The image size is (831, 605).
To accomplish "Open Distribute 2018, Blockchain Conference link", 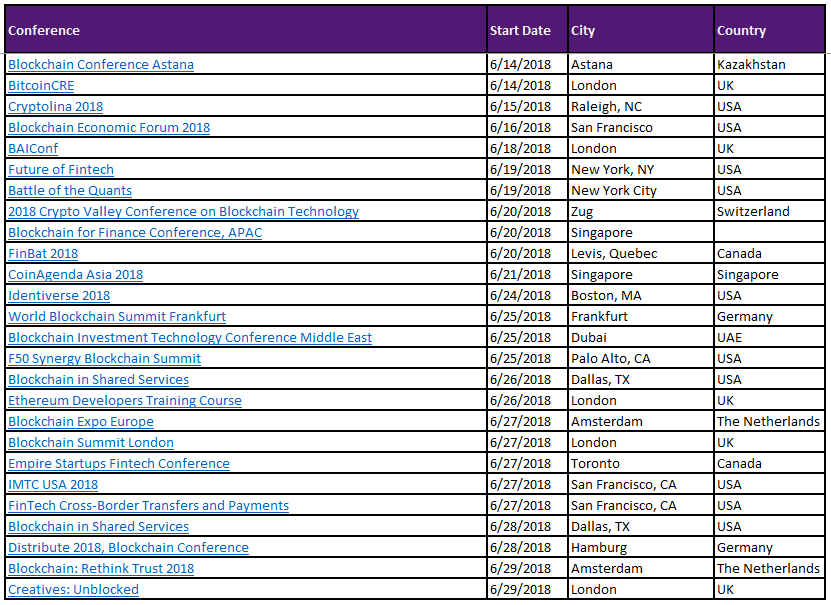I will coord(128,548).
